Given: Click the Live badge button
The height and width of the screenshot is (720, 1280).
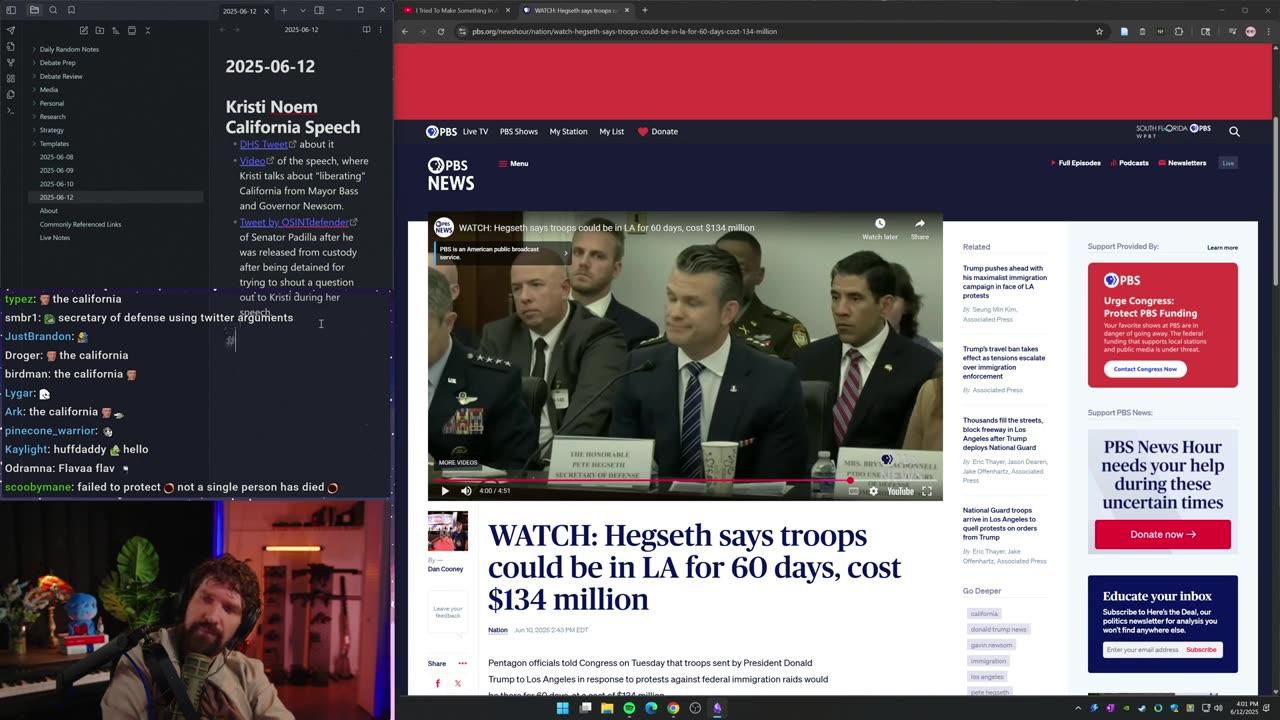Looking at the screenshot, I should [x=1228, y=163].
